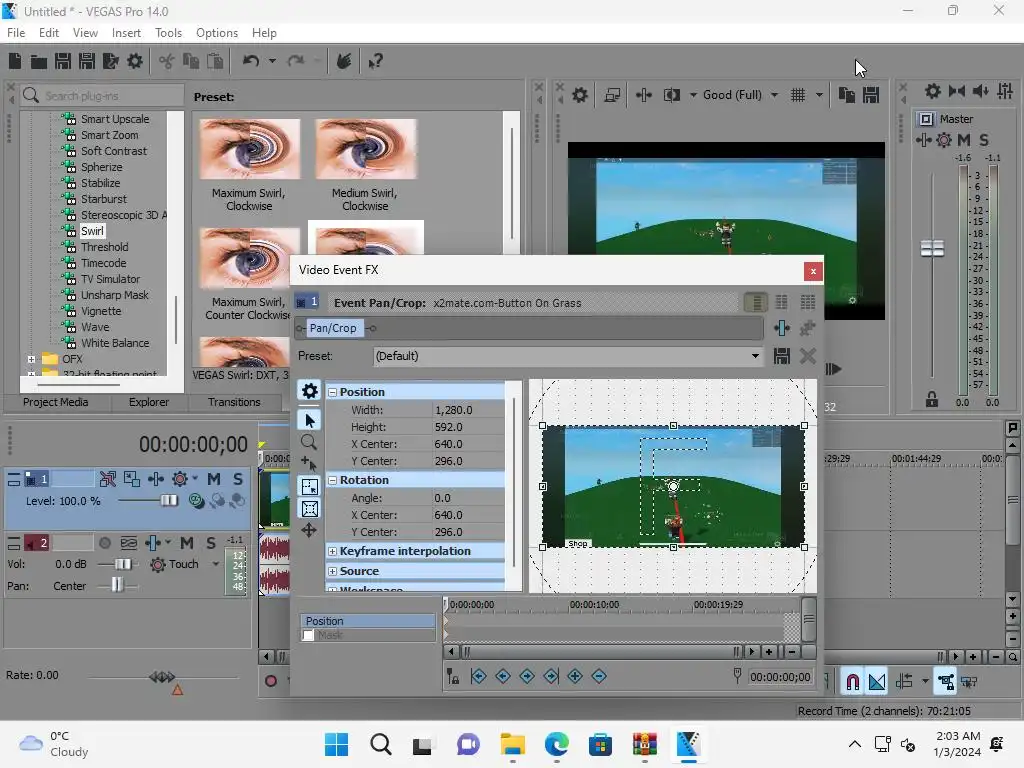The image size is (1024, 768).
Task: Open a project with the folder icon
Action: [x=39, y=61]
